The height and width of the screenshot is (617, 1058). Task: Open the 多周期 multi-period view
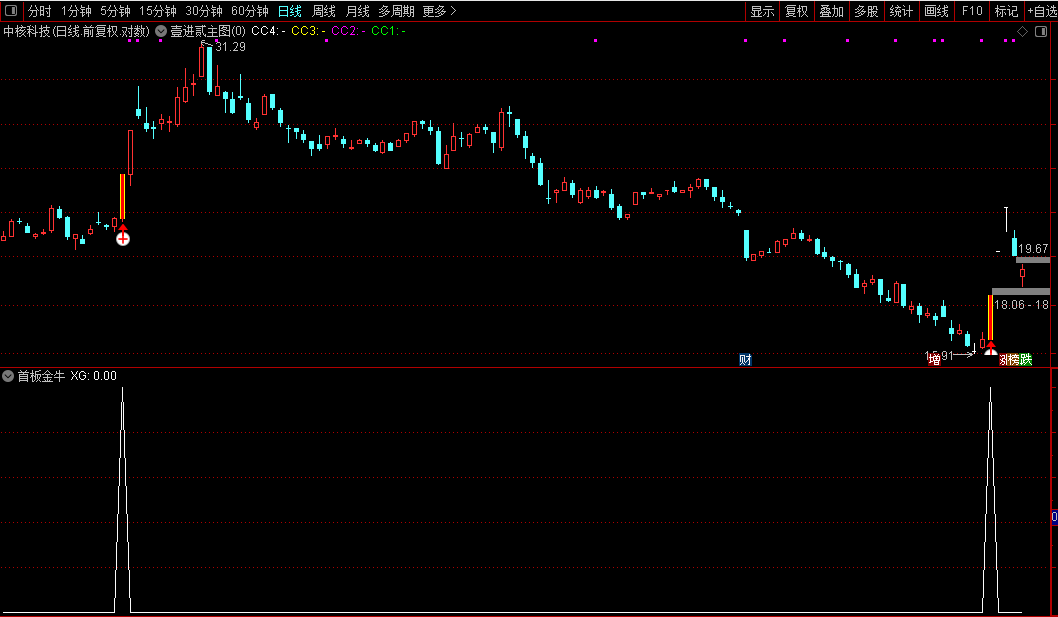coord(396,11)
